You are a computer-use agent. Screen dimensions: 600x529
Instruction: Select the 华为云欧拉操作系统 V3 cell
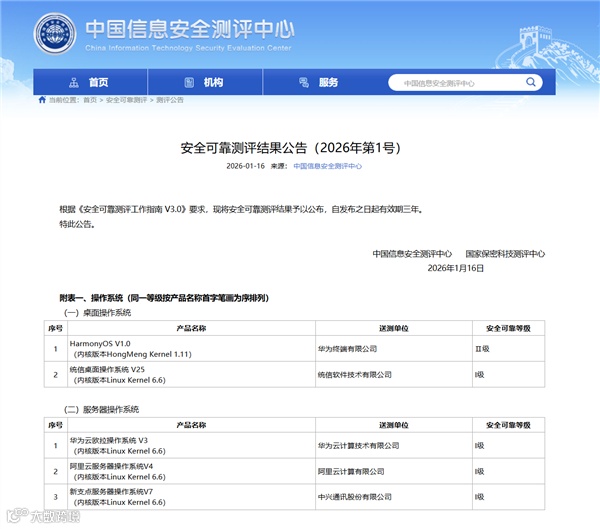coord(191,446)
